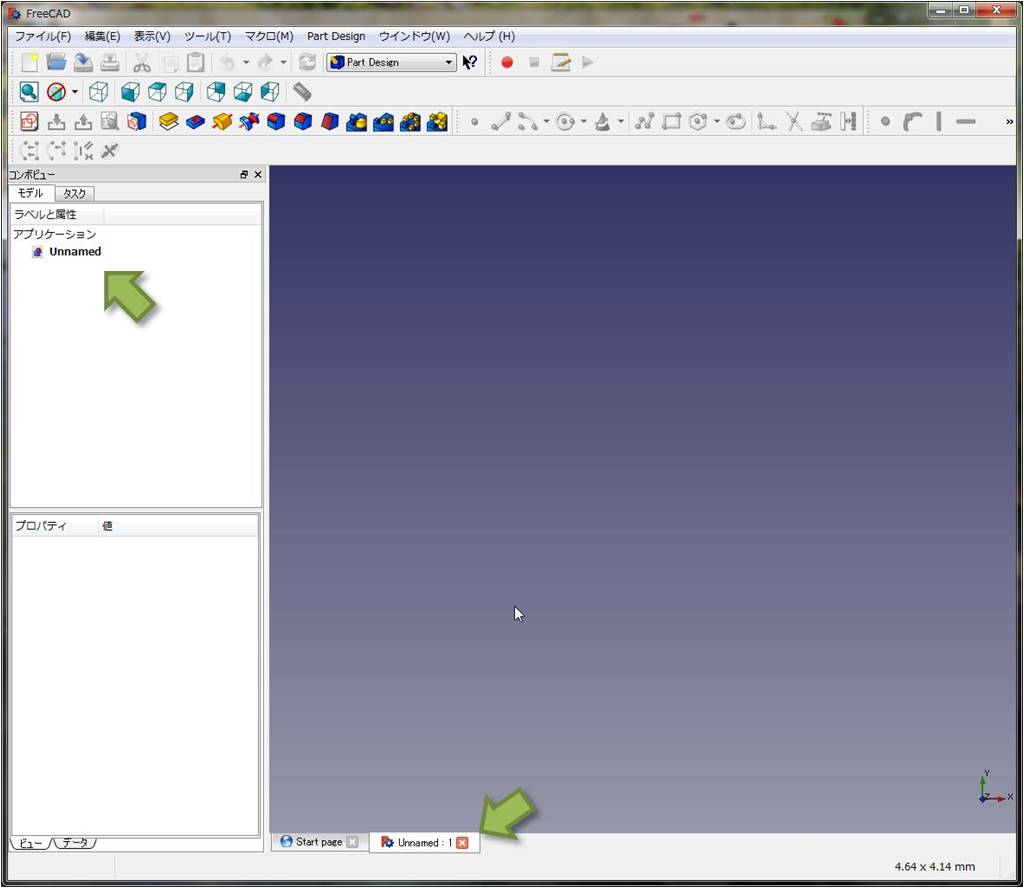Expand the Draw style dropdown arrow
The height and width of the screenshot is (888, 1024).
(x=75, y=92)
